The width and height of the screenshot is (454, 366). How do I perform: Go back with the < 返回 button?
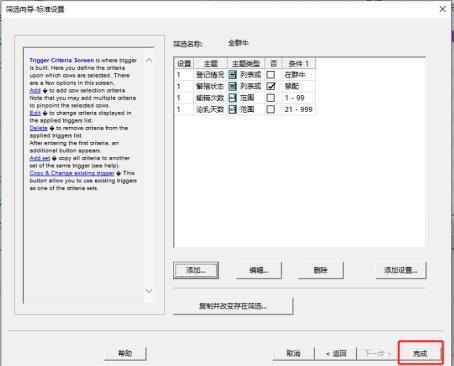[336, 353]
